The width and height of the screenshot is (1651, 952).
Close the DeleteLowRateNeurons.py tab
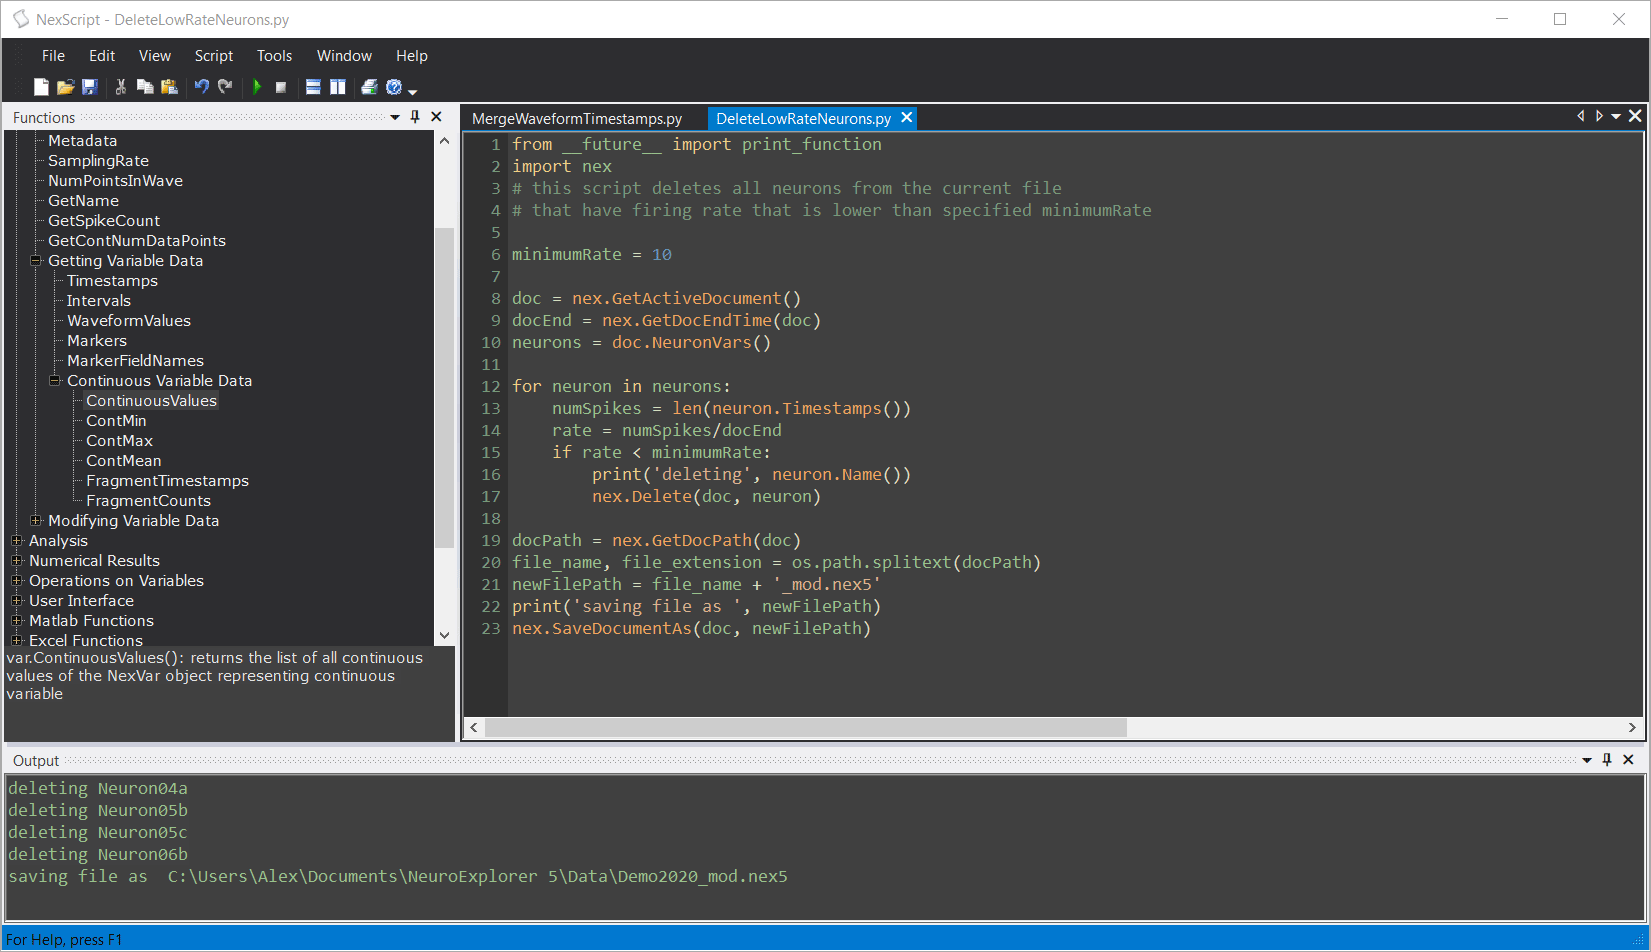907,118
